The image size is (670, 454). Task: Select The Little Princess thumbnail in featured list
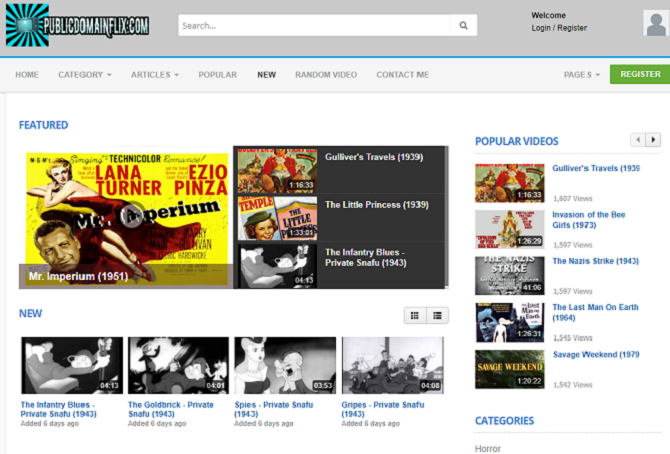pos(277,218)
